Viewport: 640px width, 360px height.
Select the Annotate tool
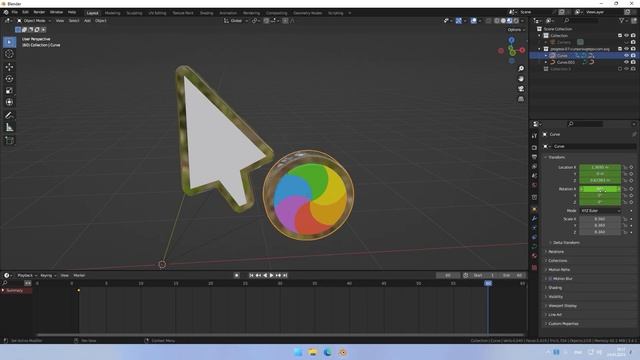[x=9, y=116]
